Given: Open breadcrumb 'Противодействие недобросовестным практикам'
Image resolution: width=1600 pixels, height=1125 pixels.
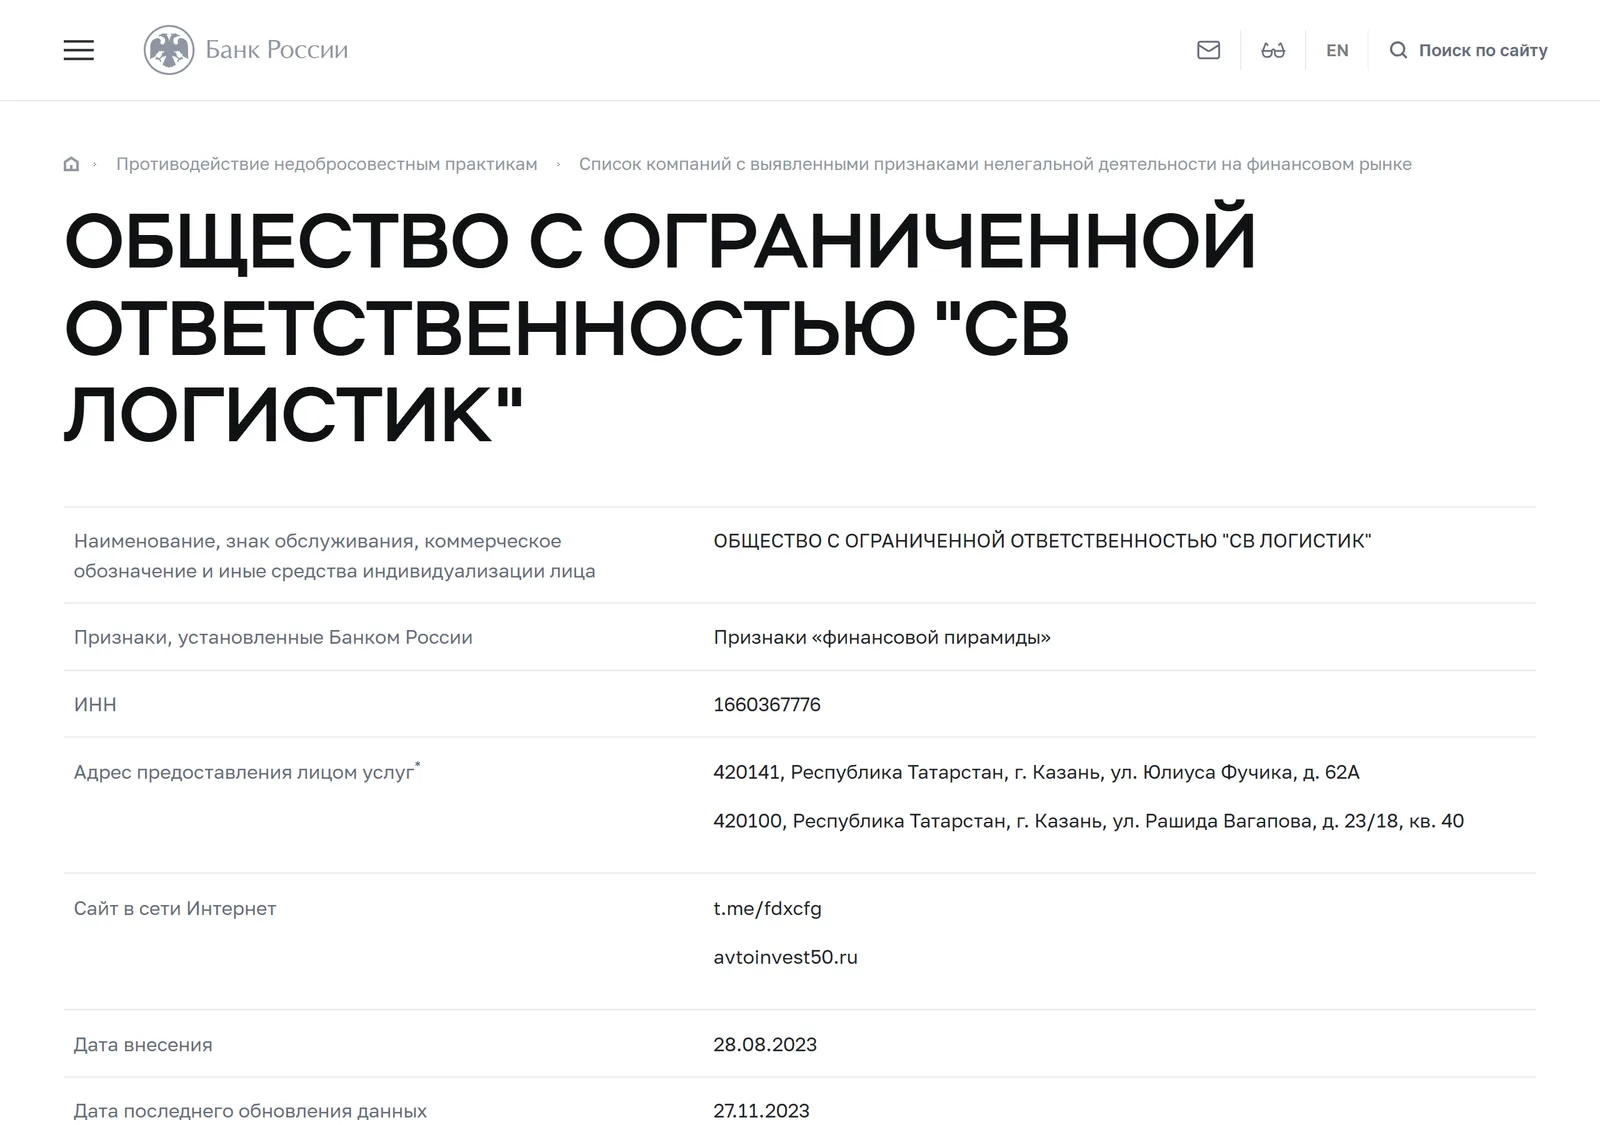Looking at the screenshot, I should click(x=327, y=164).
